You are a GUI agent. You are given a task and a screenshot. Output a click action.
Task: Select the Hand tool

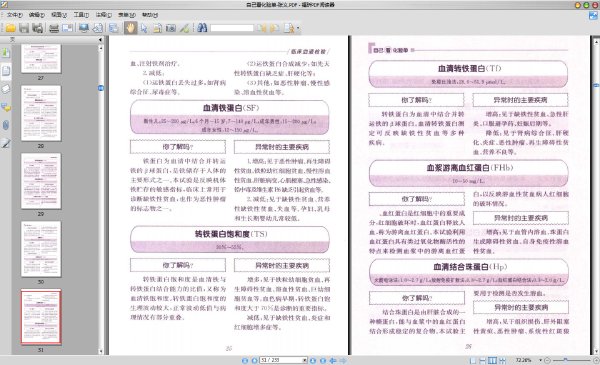pyautogui.click(x=130, y=28)
